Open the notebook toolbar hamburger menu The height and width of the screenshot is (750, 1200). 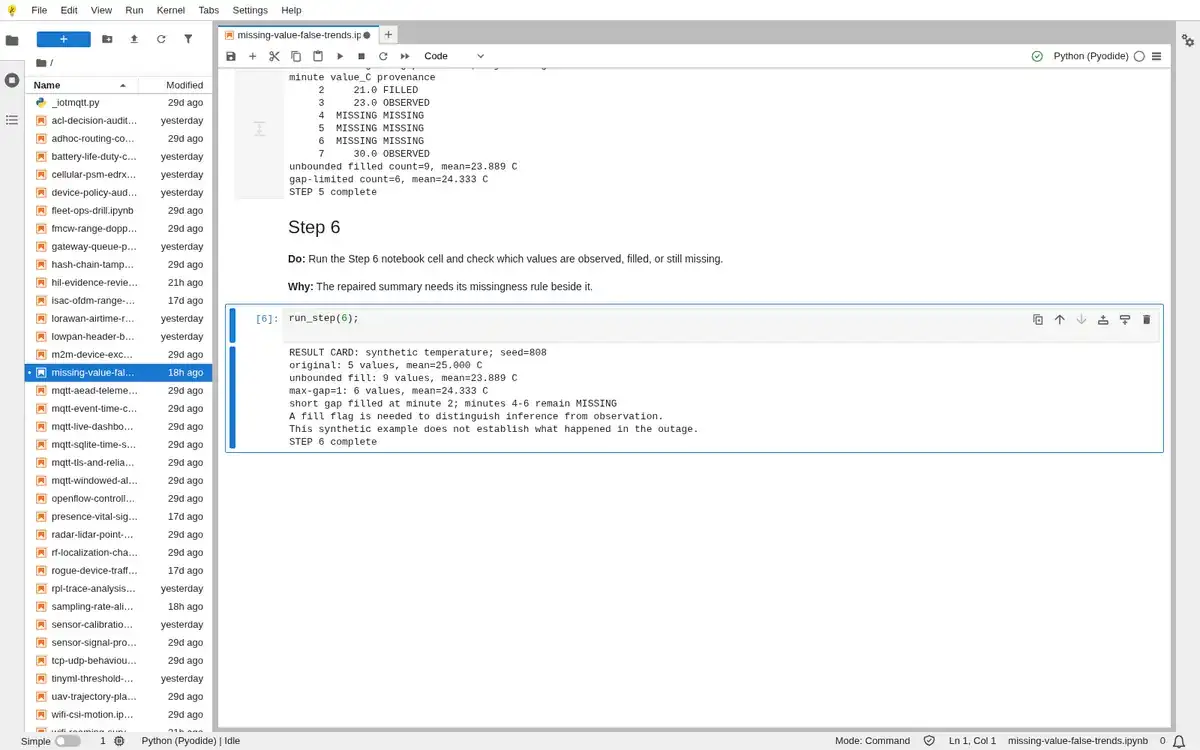click(1157, 57)
